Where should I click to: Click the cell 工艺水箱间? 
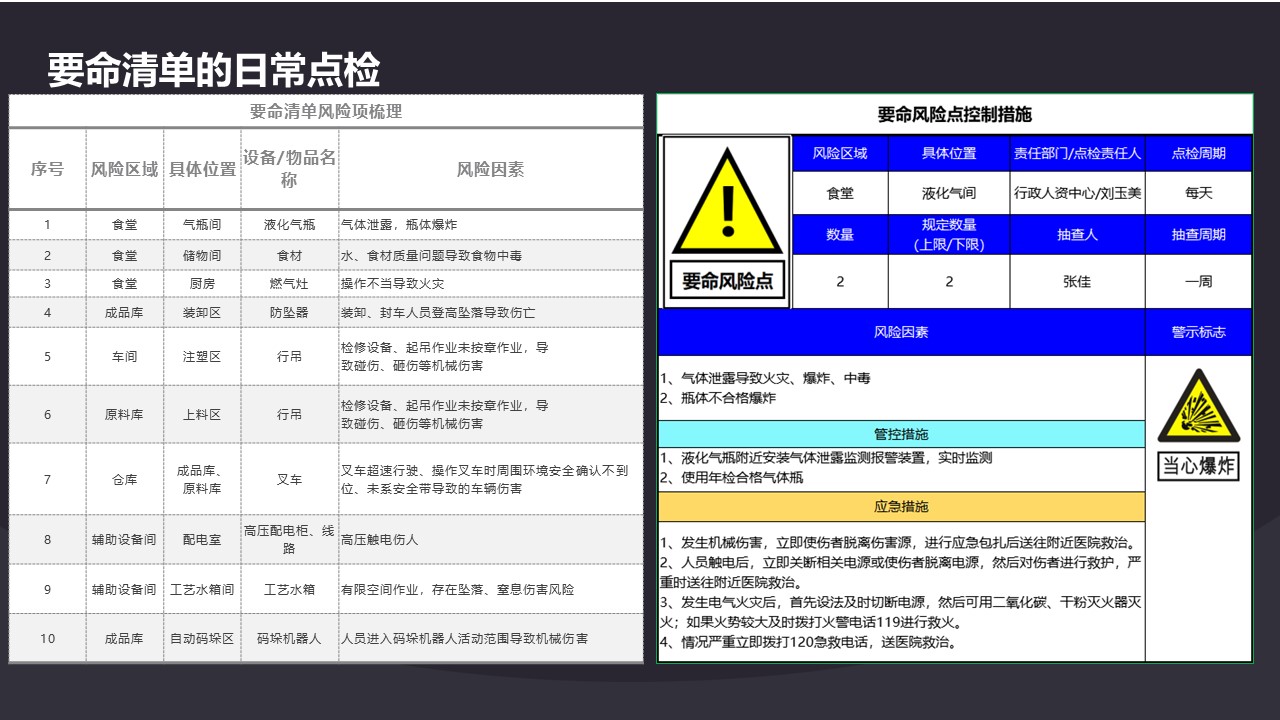[202, 590]
